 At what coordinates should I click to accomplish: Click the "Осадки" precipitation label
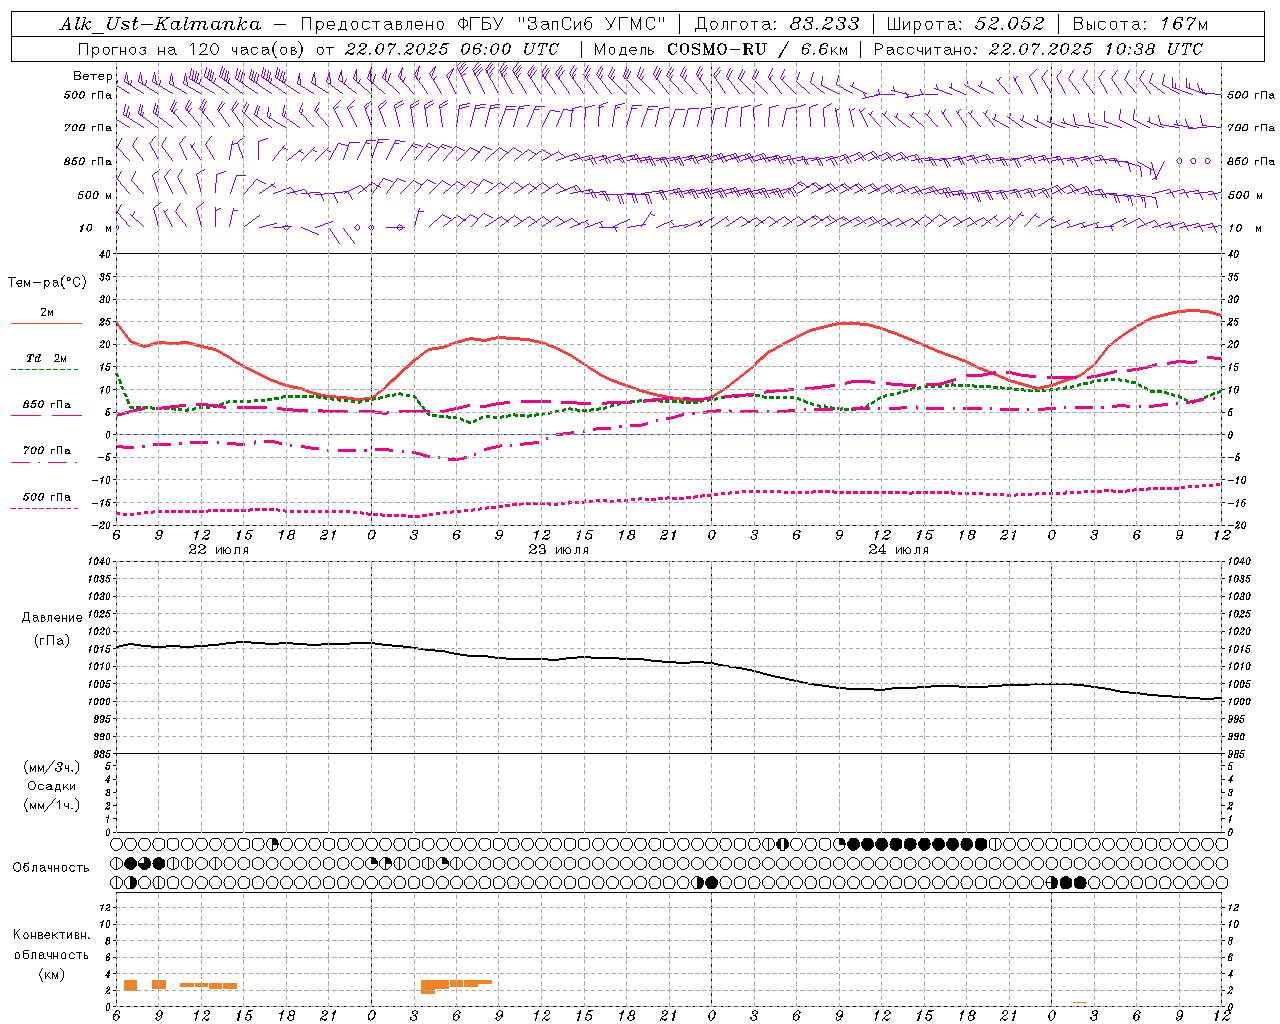[x=52, y=786]
